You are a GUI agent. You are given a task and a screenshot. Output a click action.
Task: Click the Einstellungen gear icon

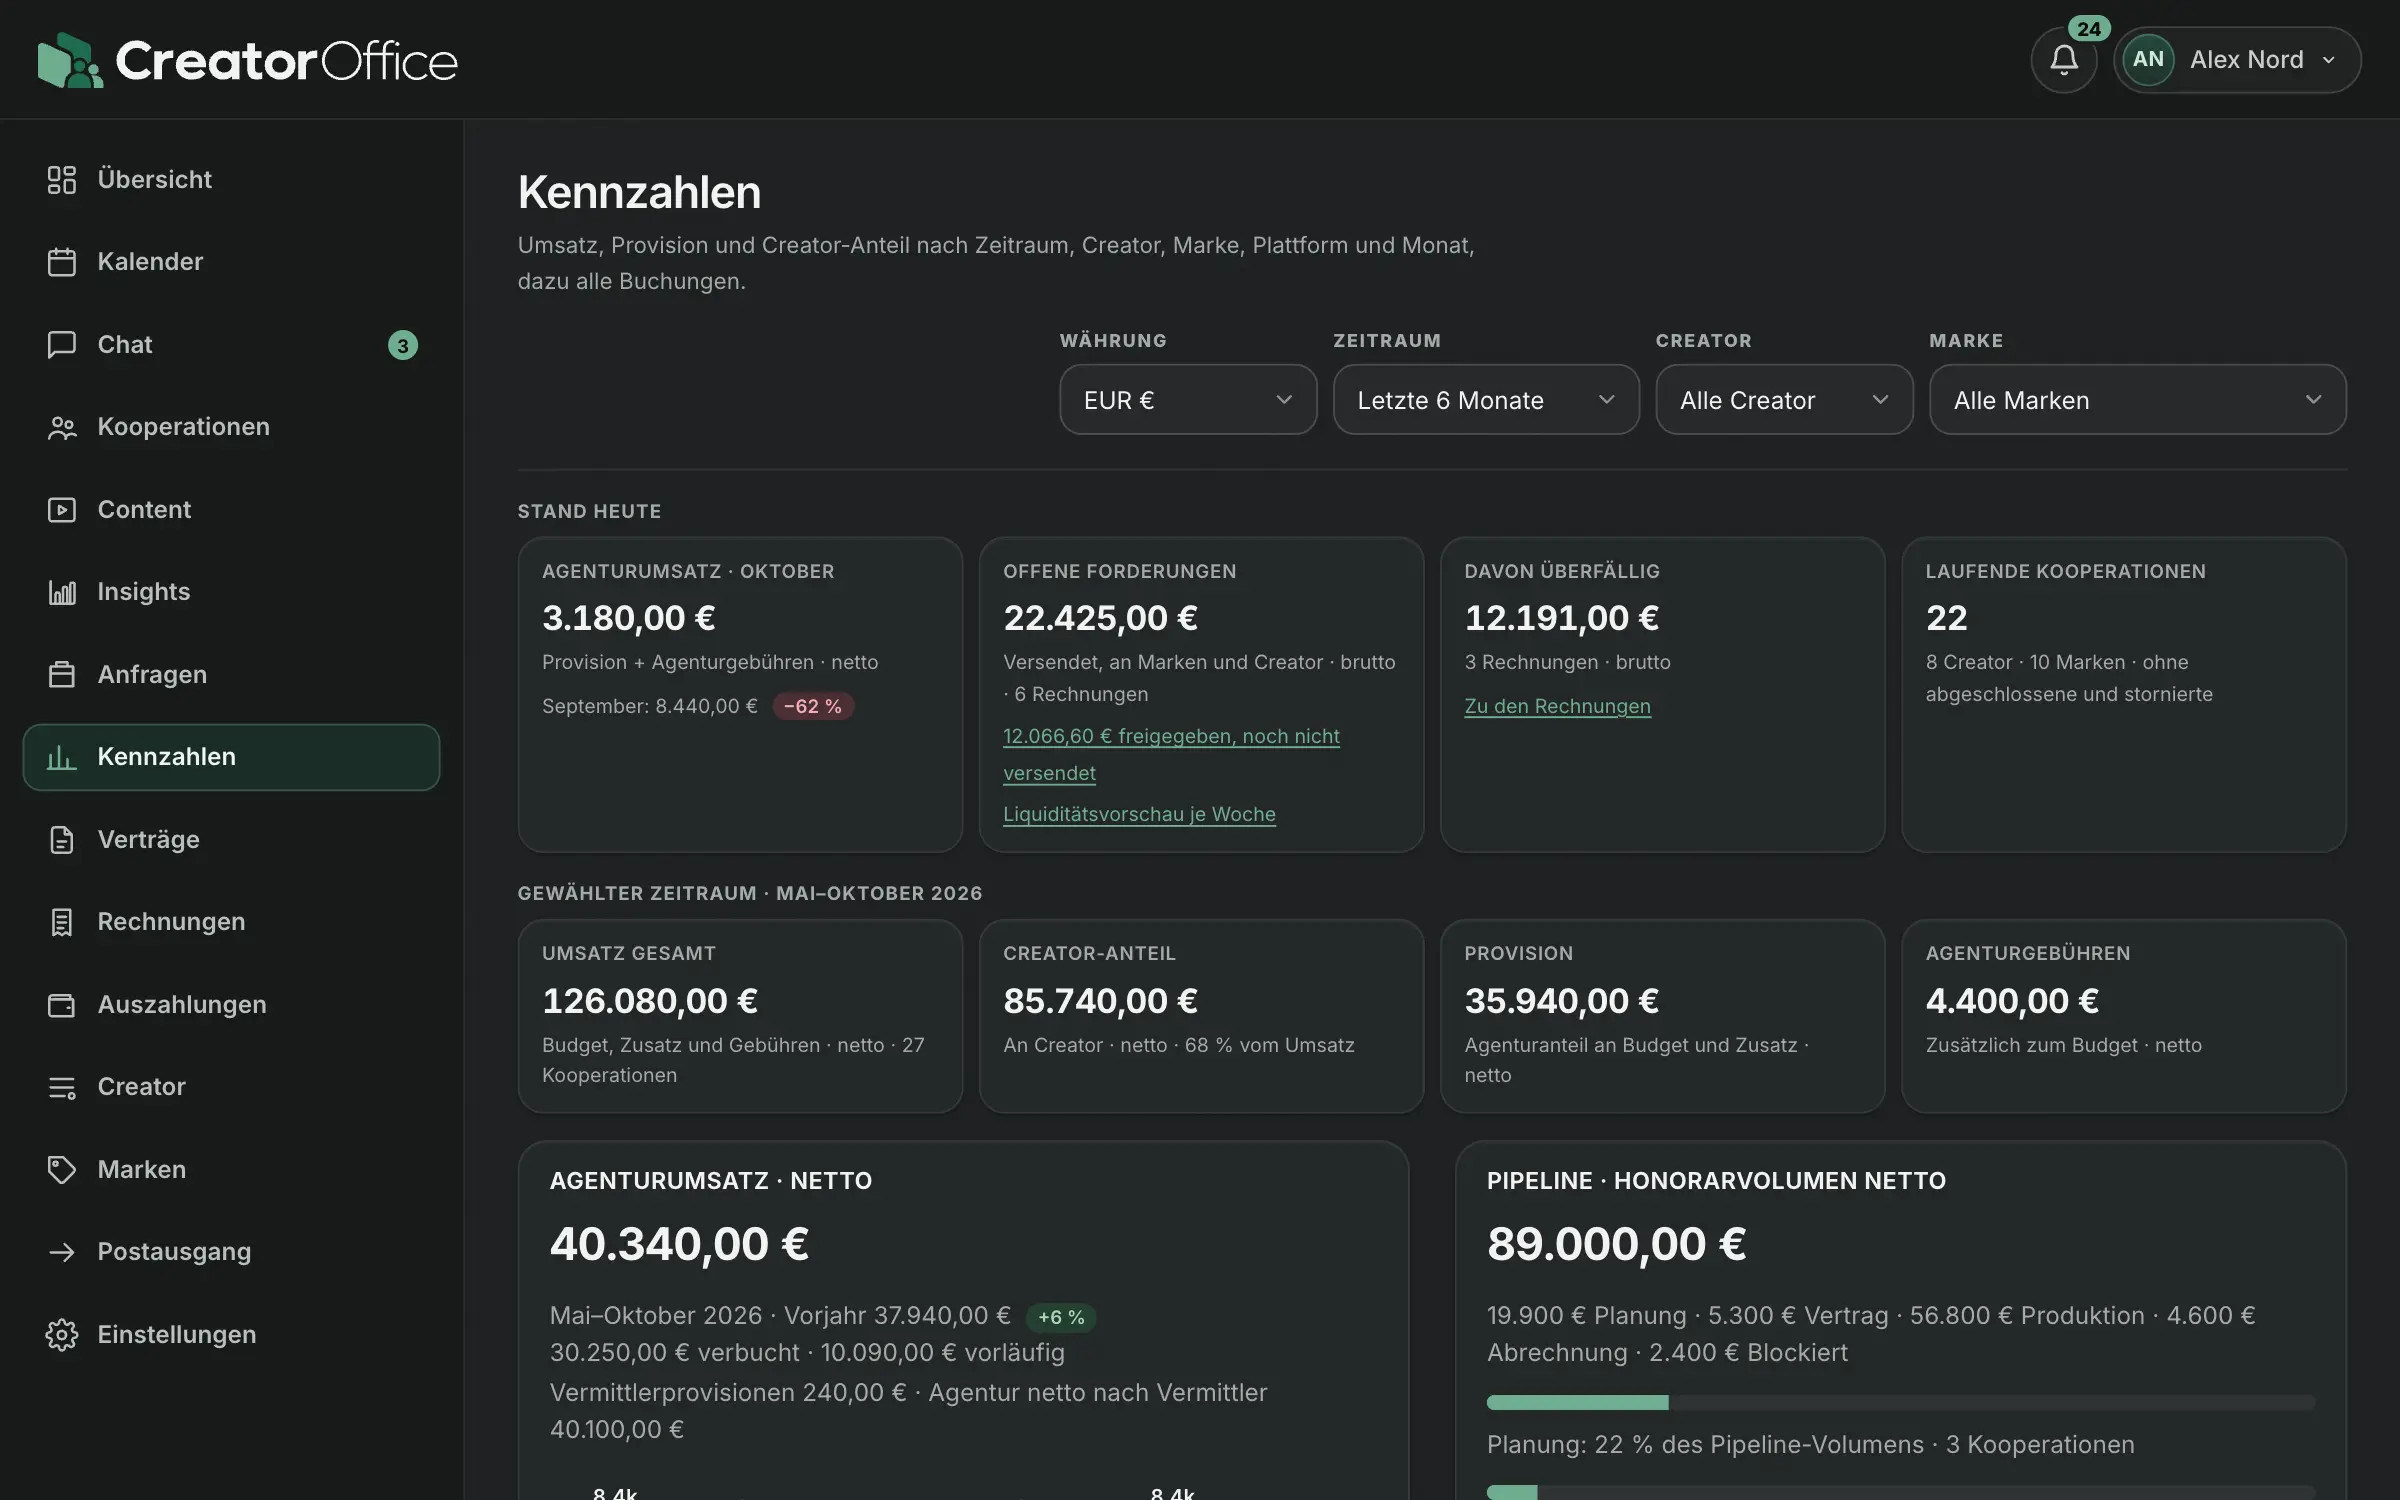pyautogui.click(x=62, y=1335)
